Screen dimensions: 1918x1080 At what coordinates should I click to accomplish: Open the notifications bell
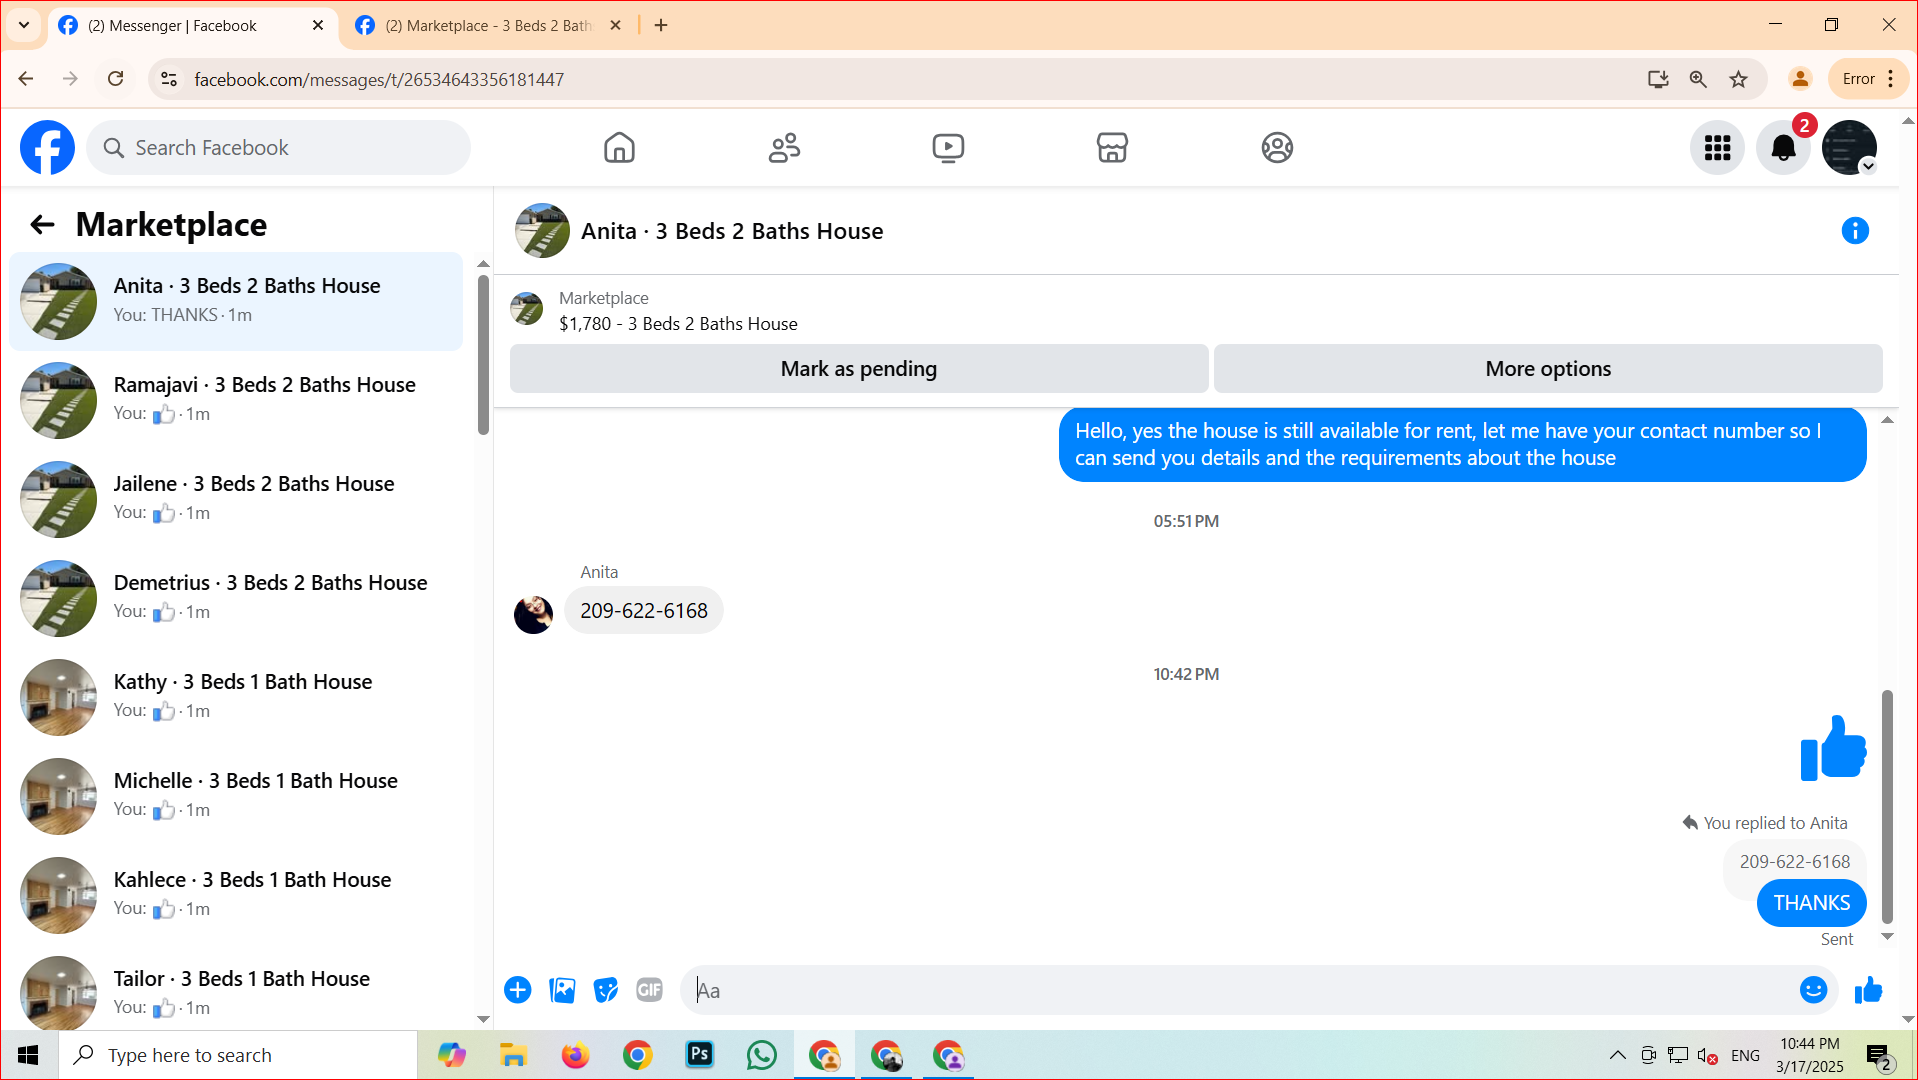(x=1783, y=148)
